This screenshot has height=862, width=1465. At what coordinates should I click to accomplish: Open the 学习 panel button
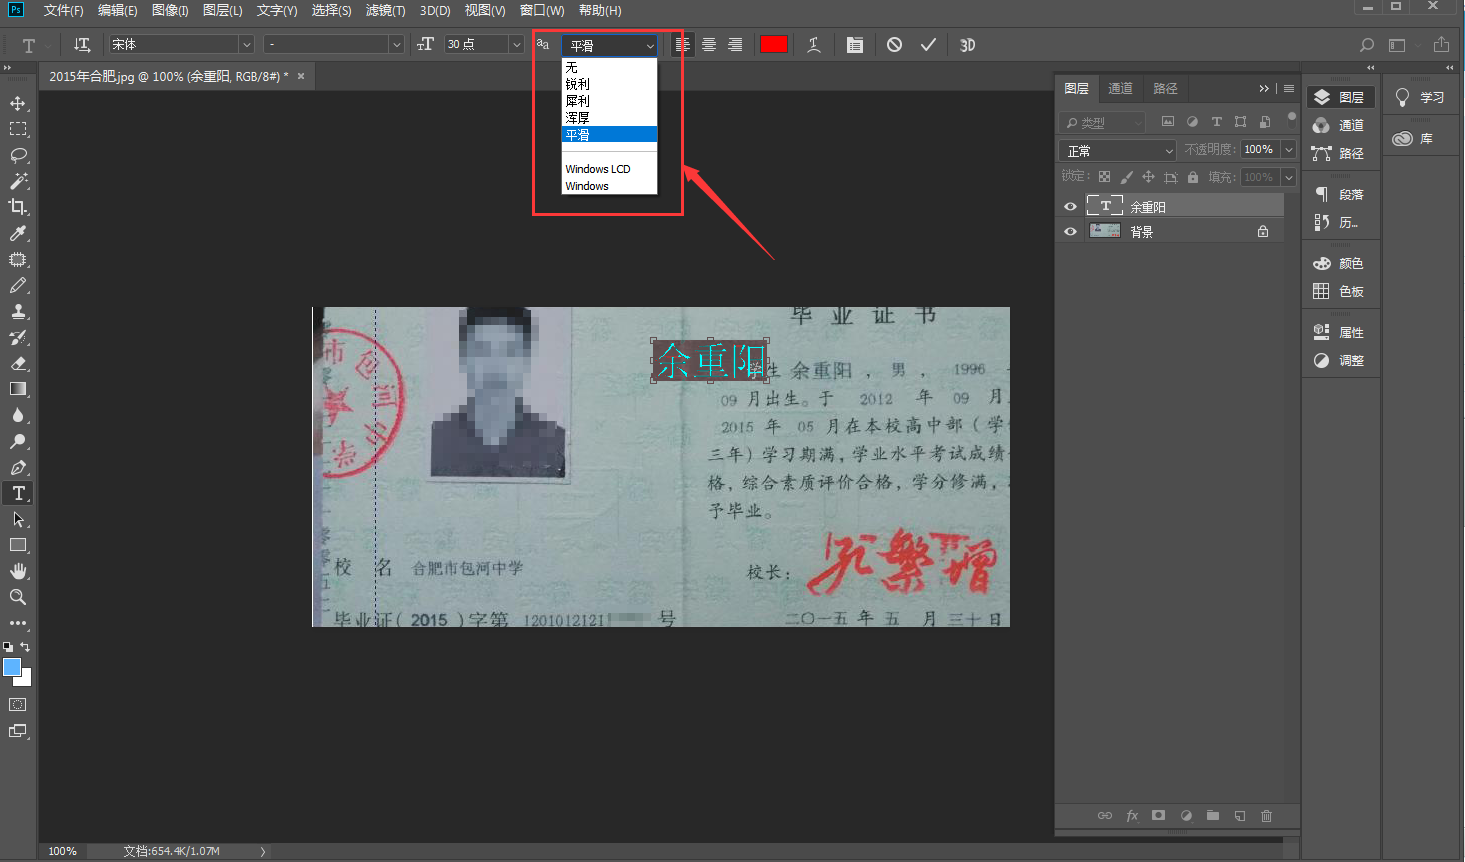click(x=1421, y=97)
